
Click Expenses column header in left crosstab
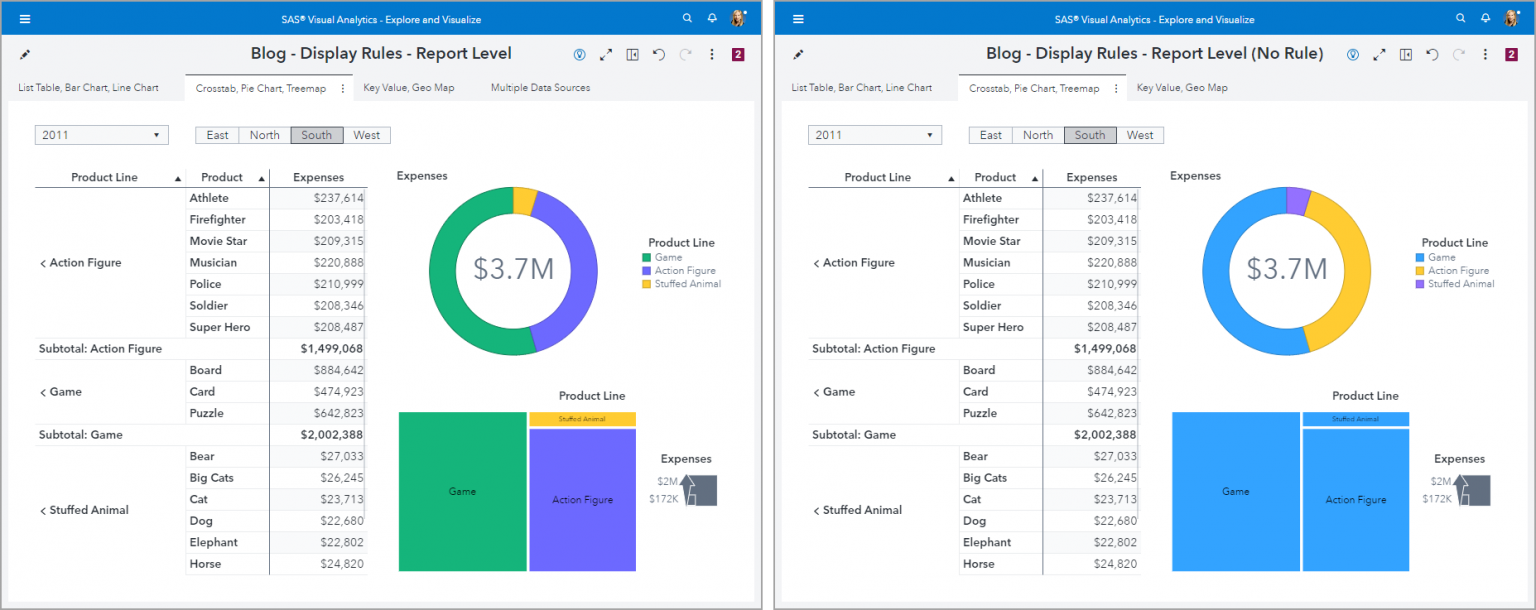tap(318, 178)
